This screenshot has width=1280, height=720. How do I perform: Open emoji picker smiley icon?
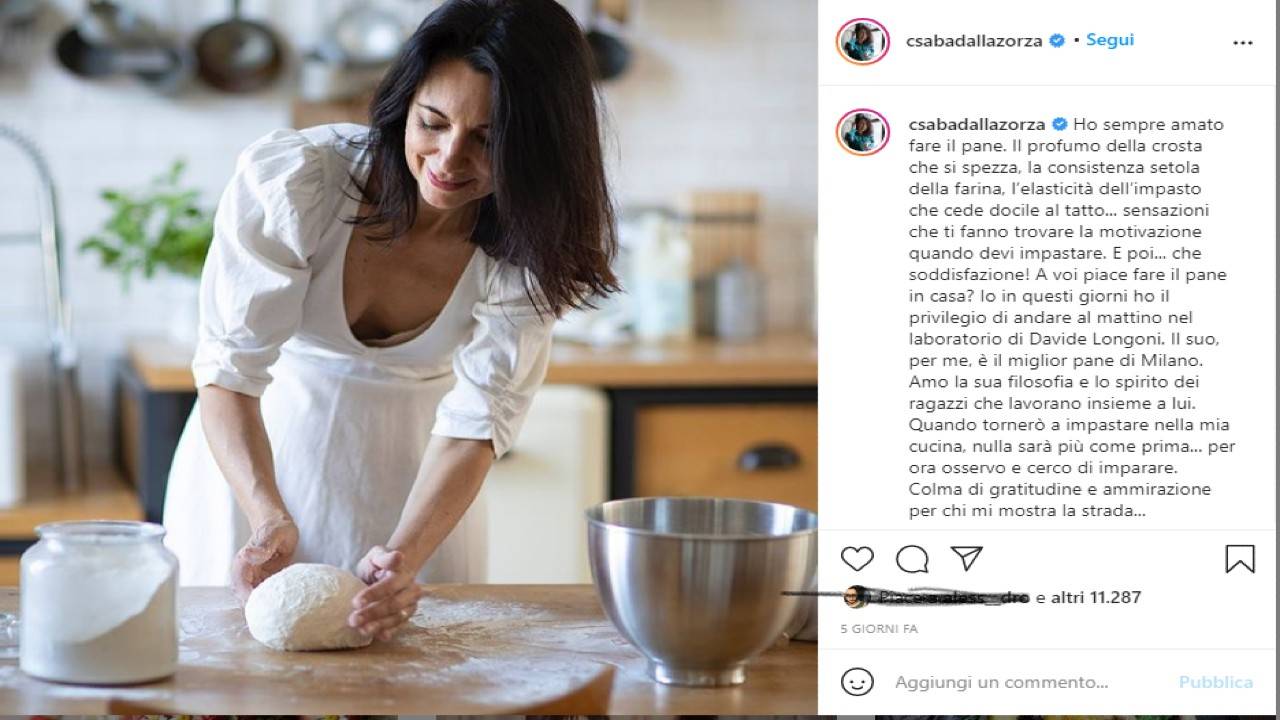click(857, 682)
